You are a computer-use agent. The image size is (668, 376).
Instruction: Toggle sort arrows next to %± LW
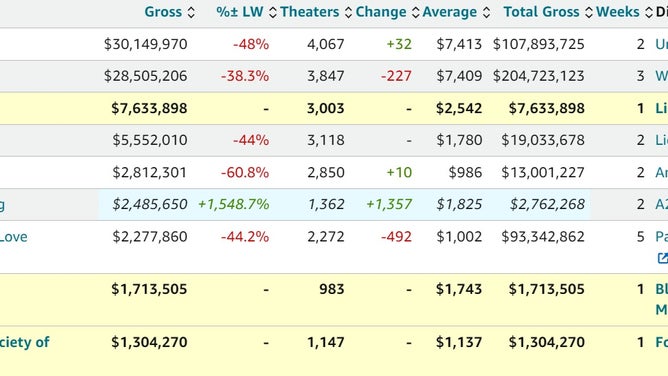[x=273, y=12]
